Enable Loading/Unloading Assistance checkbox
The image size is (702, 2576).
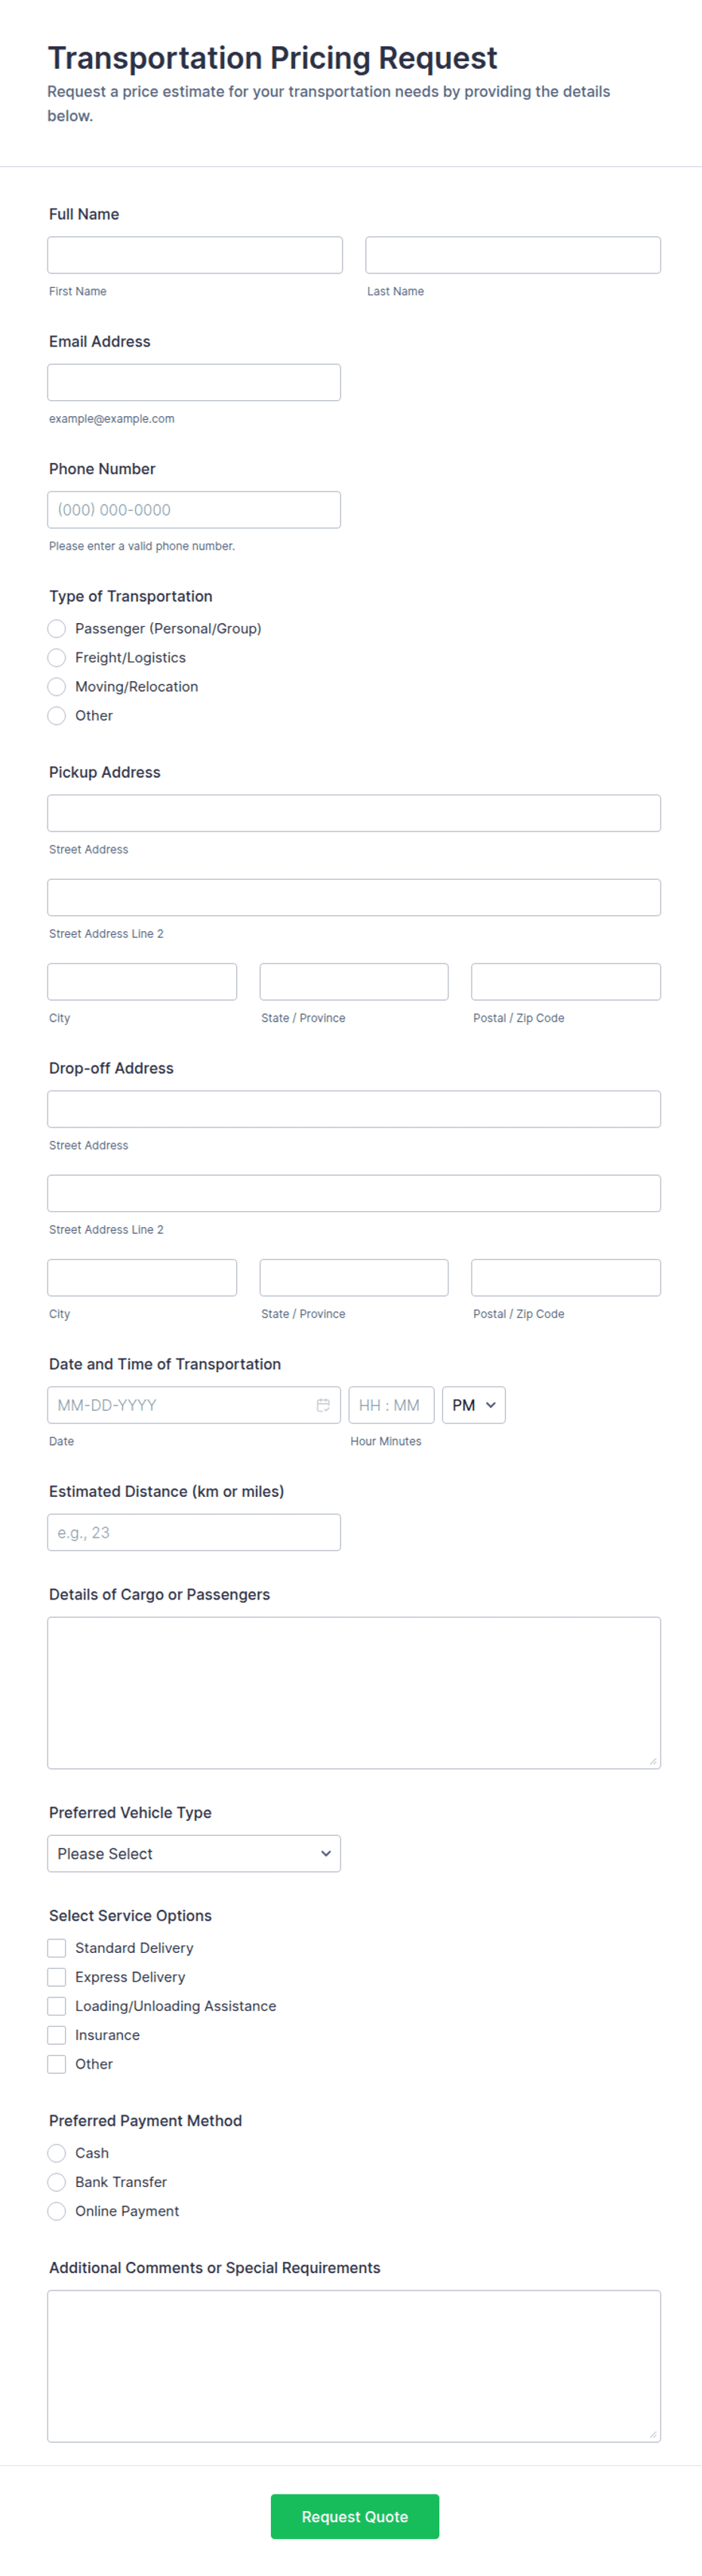tap(57, 2006)
